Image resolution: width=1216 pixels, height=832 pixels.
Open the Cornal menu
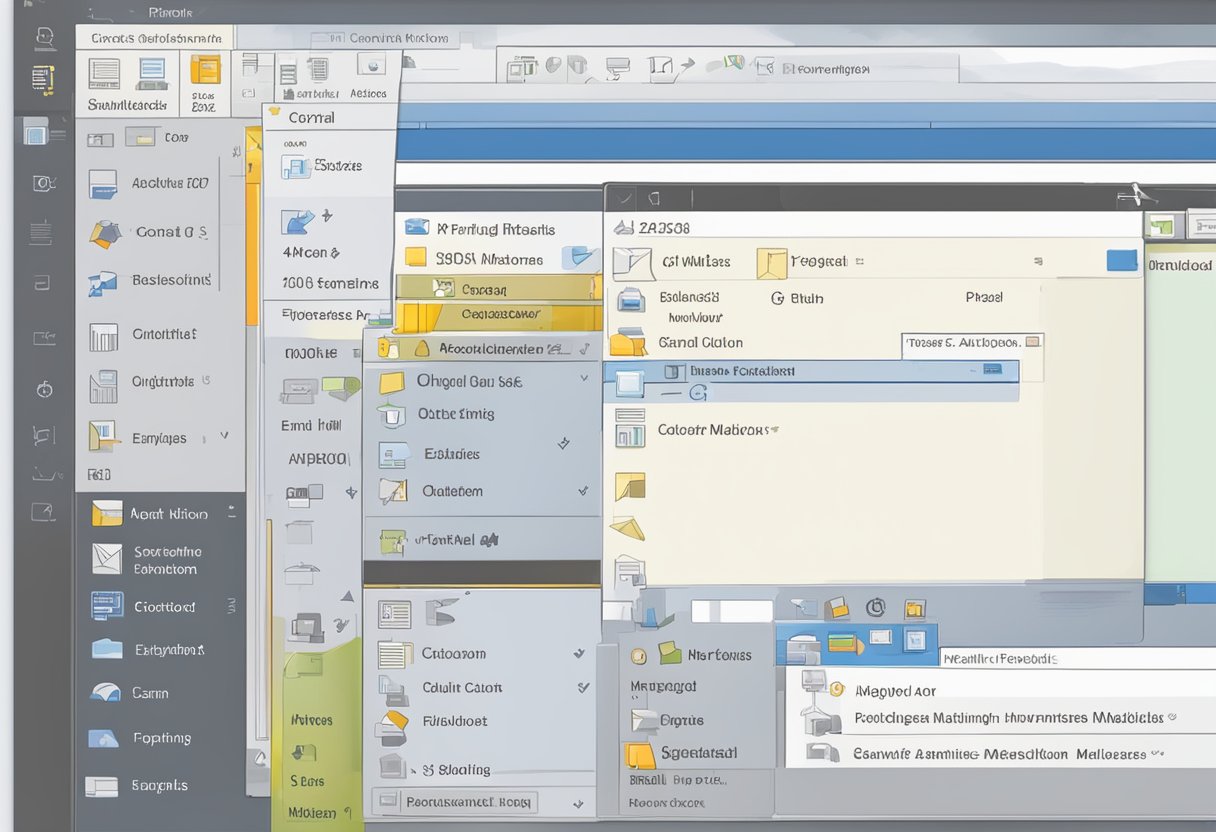click(311, 116)
